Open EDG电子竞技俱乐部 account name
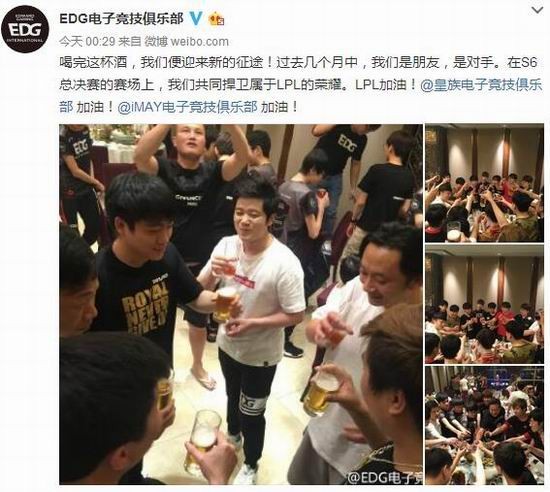Screen dimensions: 550x492 coord(121,19)
